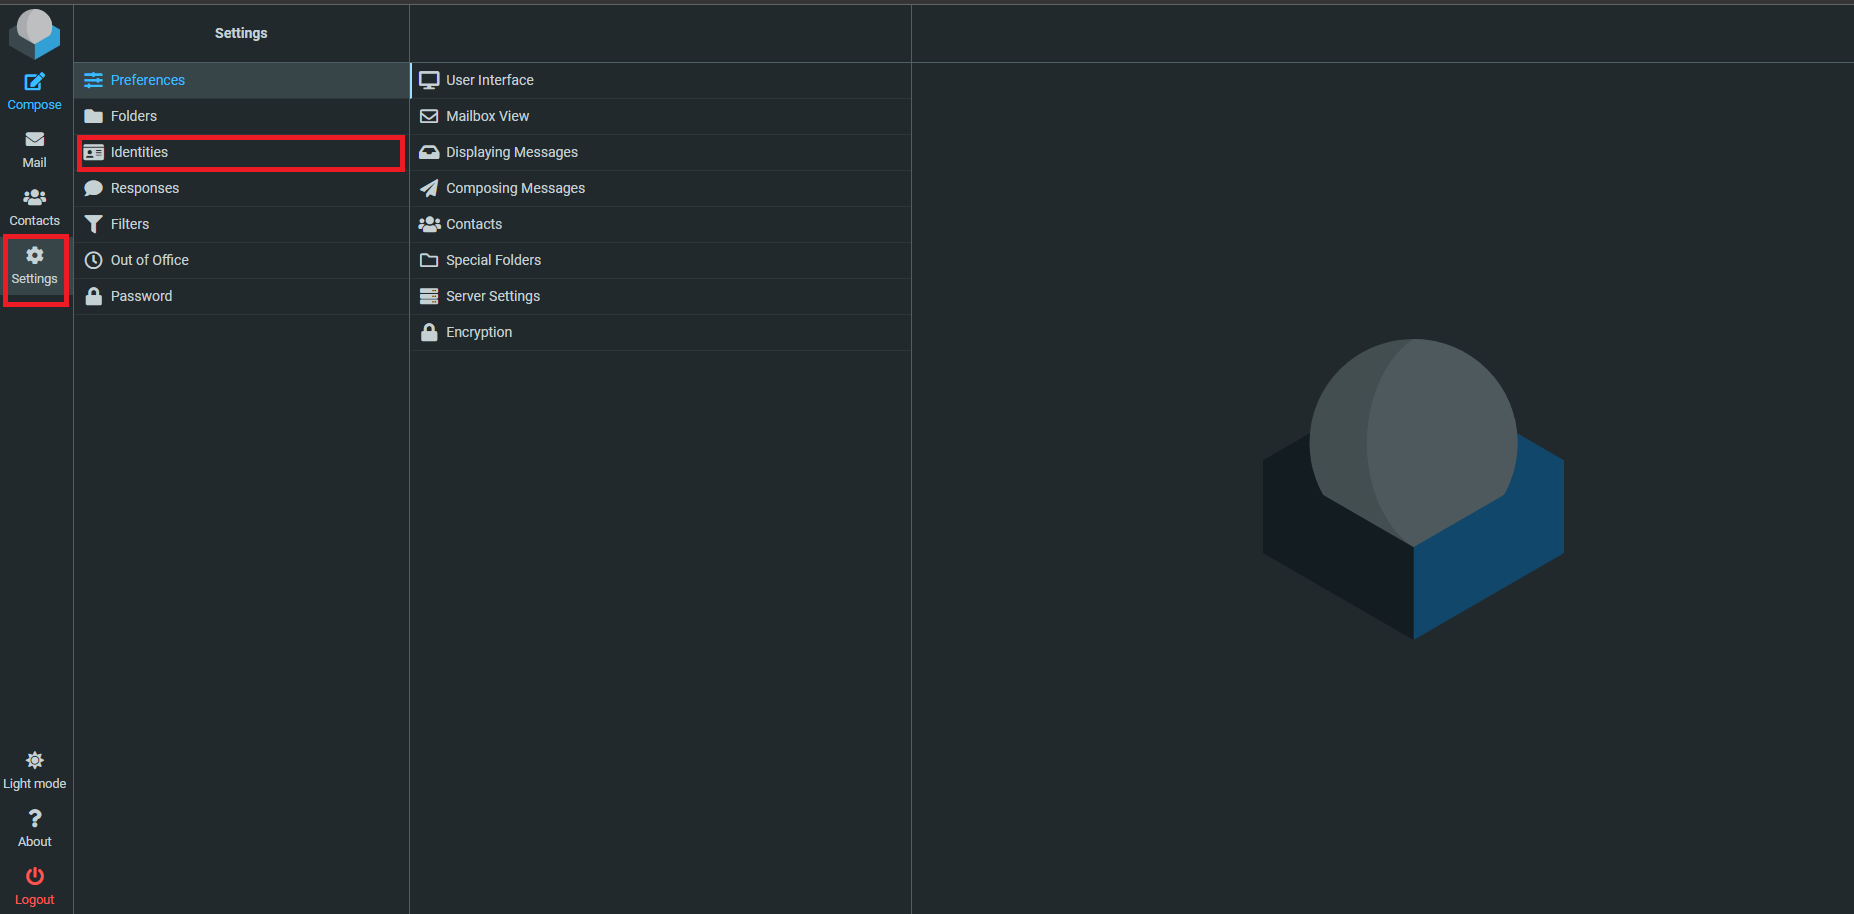Open the Identities settings section
Viewport: 1854px width, 914px height.
[139, 152]
